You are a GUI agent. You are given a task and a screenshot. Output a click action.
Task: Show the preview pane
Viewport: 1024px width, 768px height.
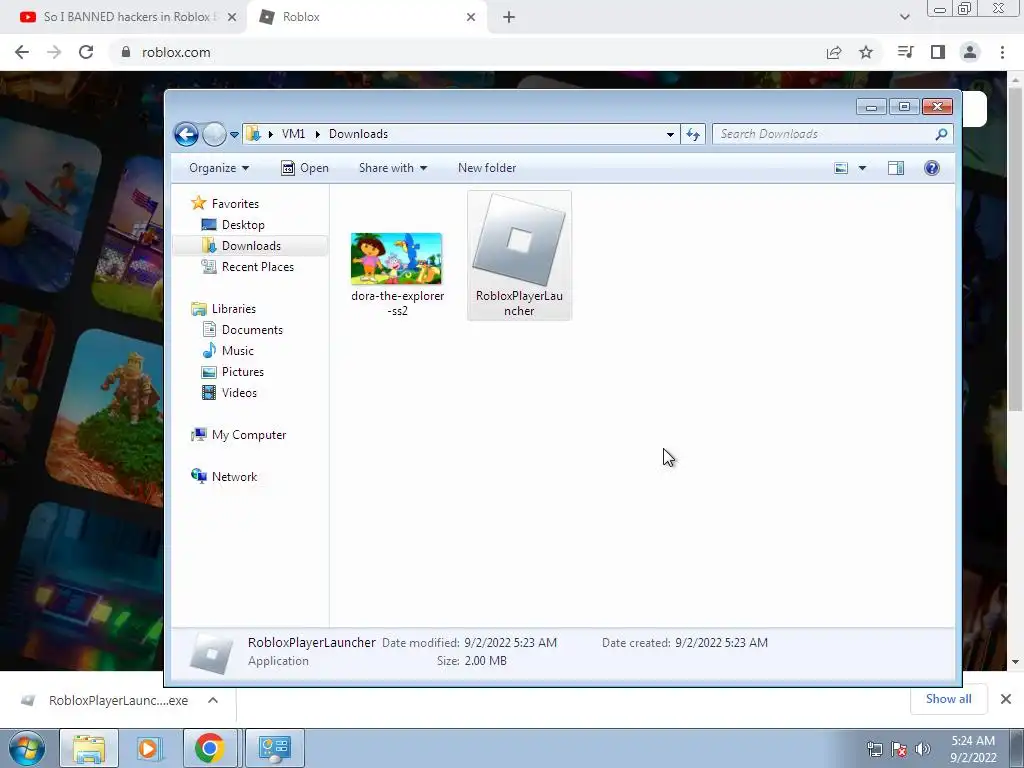[x=896, y=168]
